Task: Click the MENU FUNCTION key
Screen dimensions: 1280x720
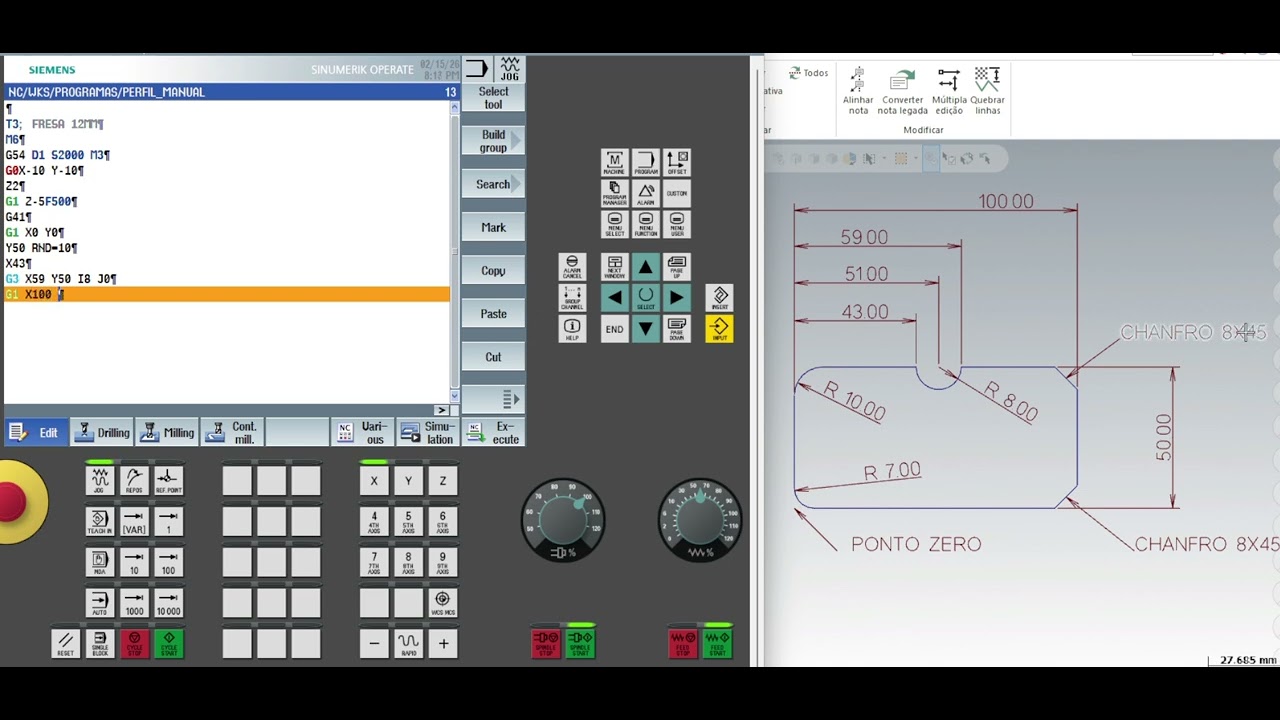Action: 646,224
